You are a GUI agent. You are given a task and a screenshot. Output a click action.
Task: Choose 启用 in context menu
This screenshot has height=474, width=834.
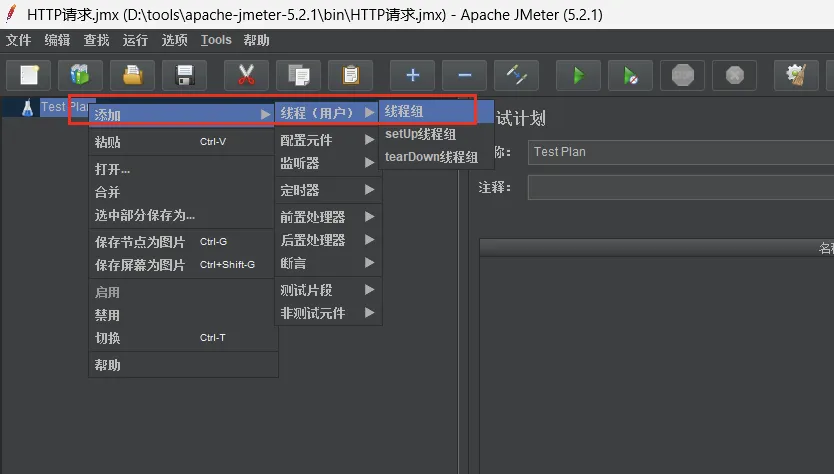point(182,292)
